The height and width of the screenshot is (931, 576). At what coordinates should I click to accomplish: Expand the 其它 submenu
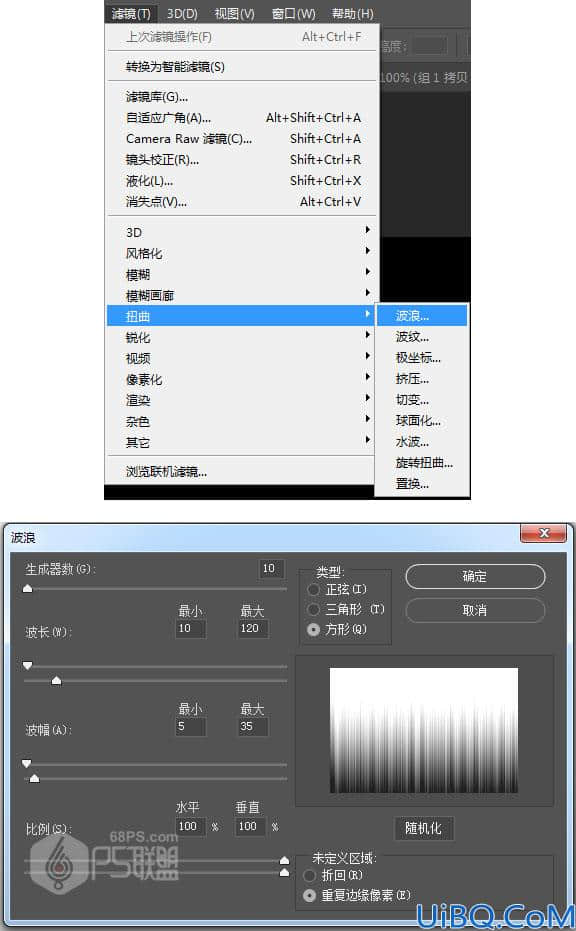pos(242,442)
